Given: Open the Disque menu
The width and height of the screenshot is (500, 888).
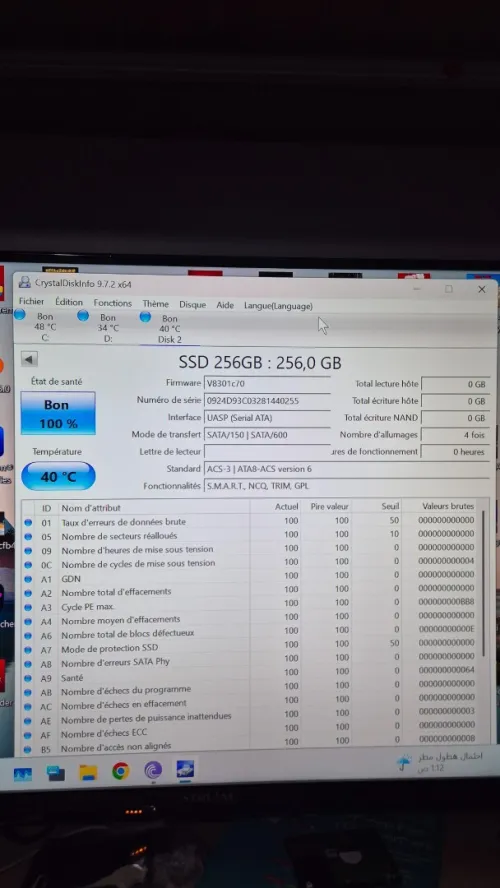Looking at the screenshot, I should (x=193, y=305).
